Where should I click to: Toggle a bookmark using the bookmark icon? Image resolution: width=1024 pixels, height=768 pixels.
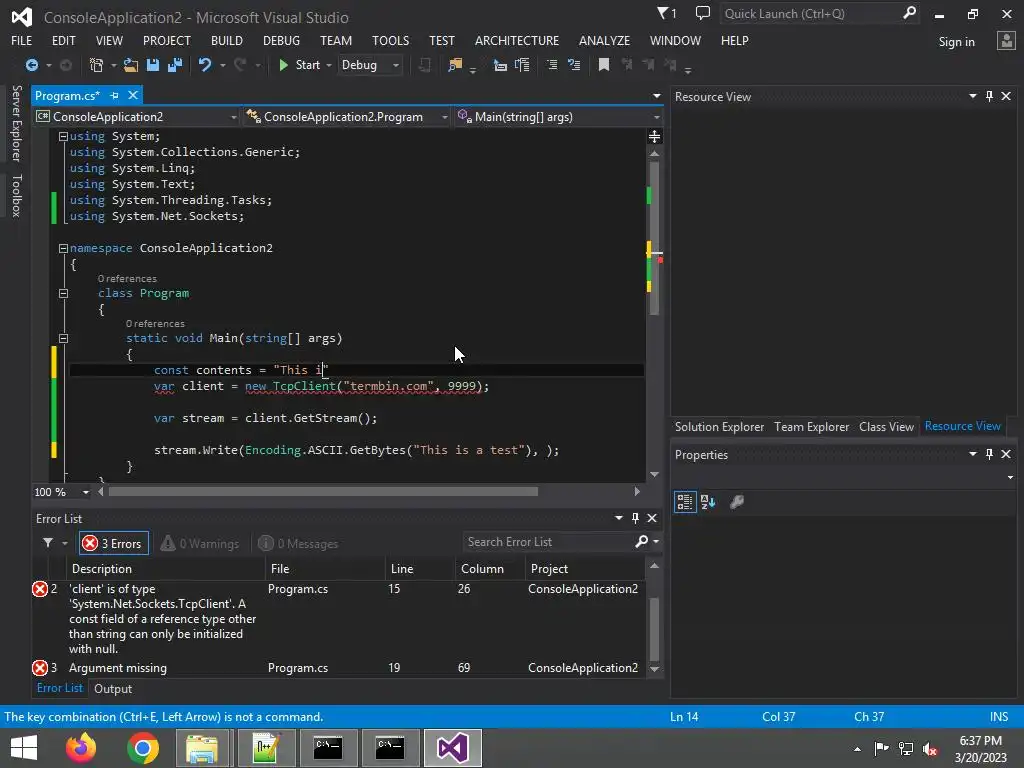point(604,65)
